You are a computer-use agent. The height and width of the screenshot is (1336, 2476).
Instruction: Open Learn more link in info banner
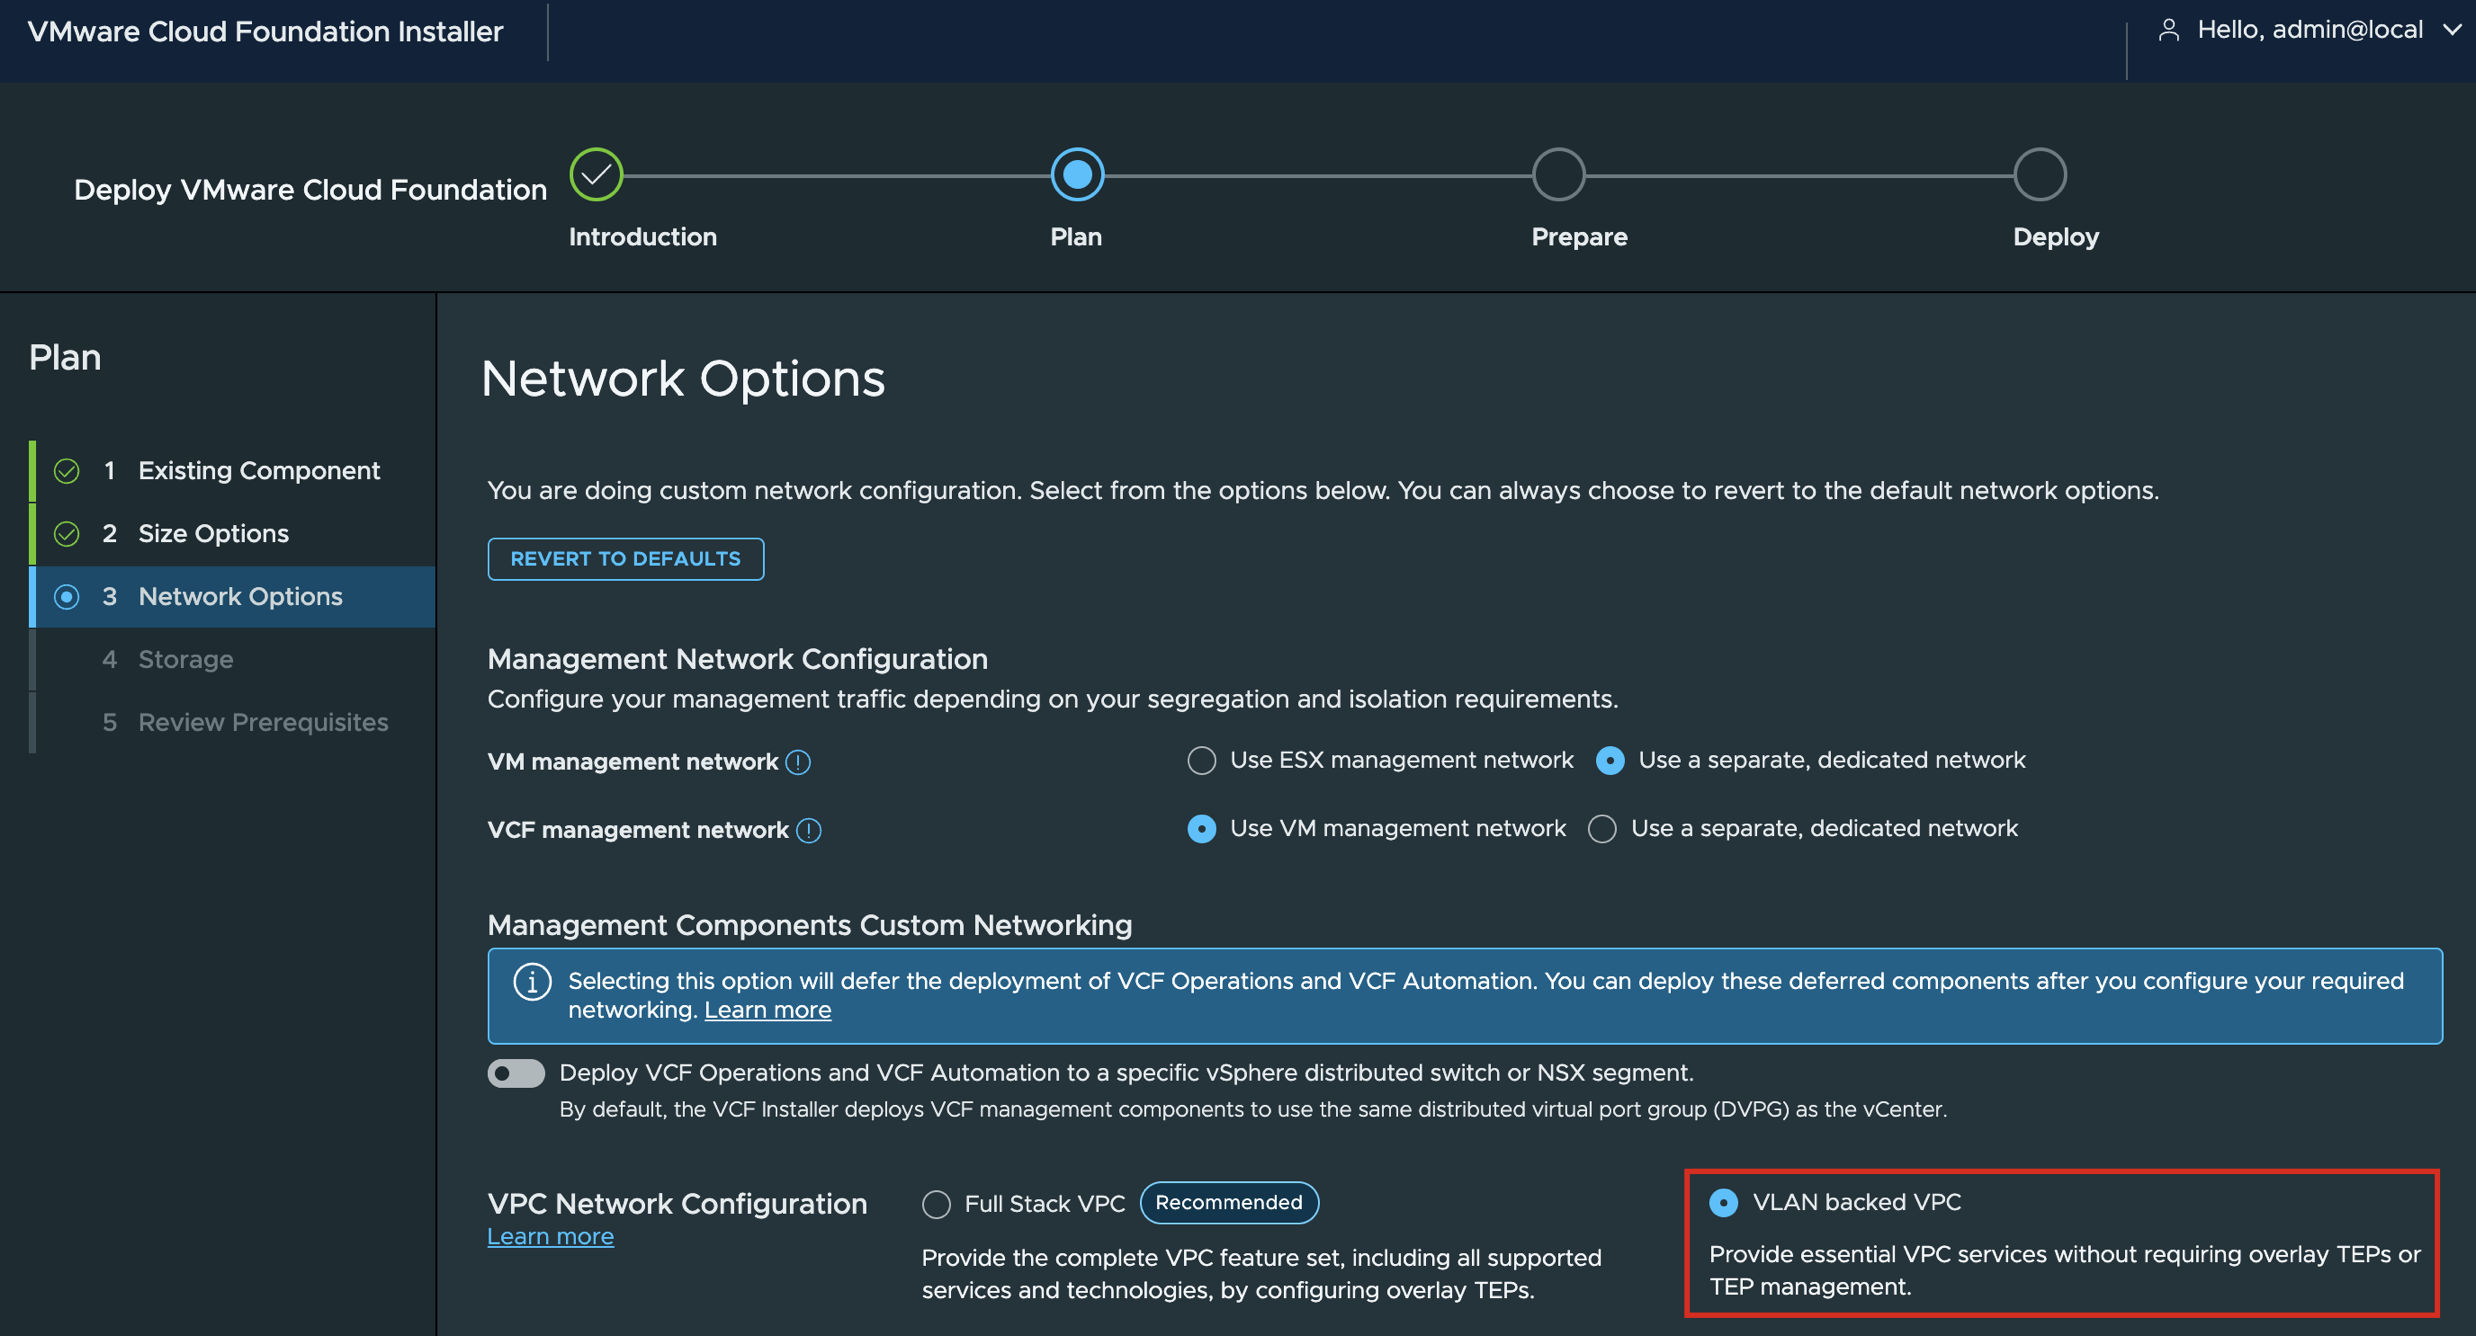768,1011
